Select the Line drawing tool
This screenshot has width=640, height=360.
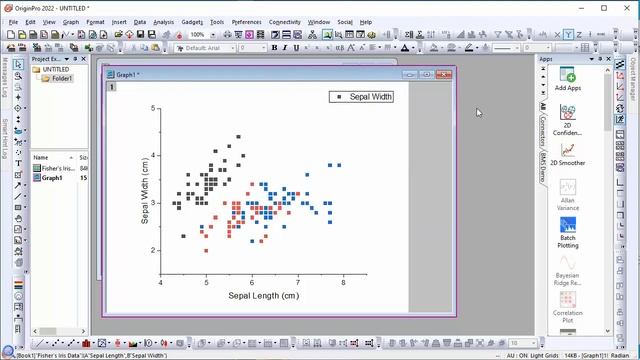[18, 196]
